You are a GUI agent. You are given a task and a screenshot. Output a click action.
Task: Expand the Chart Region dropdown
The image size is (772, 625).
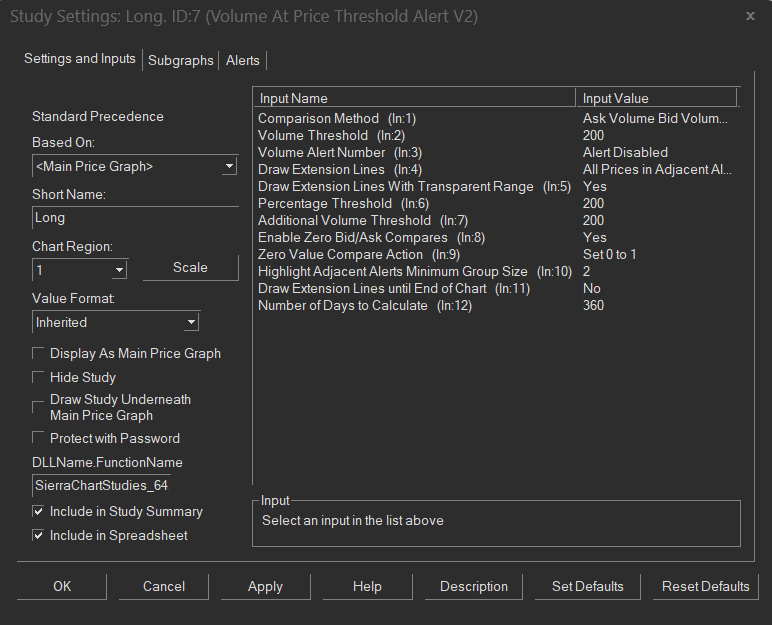tap(120, 269)
